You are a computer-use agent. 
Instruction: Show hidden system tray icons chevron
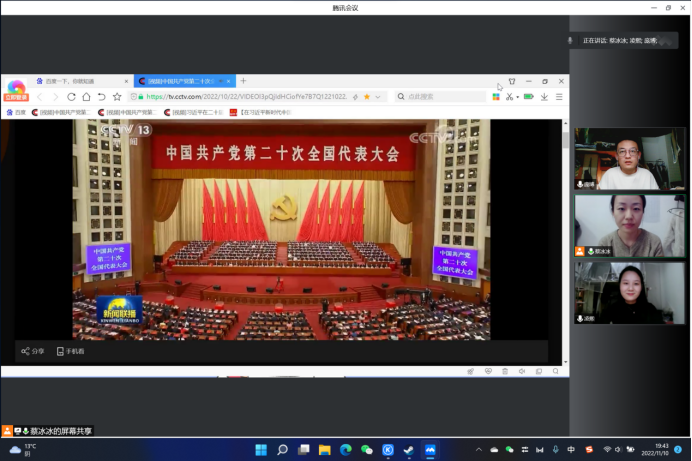coord(480,450)
